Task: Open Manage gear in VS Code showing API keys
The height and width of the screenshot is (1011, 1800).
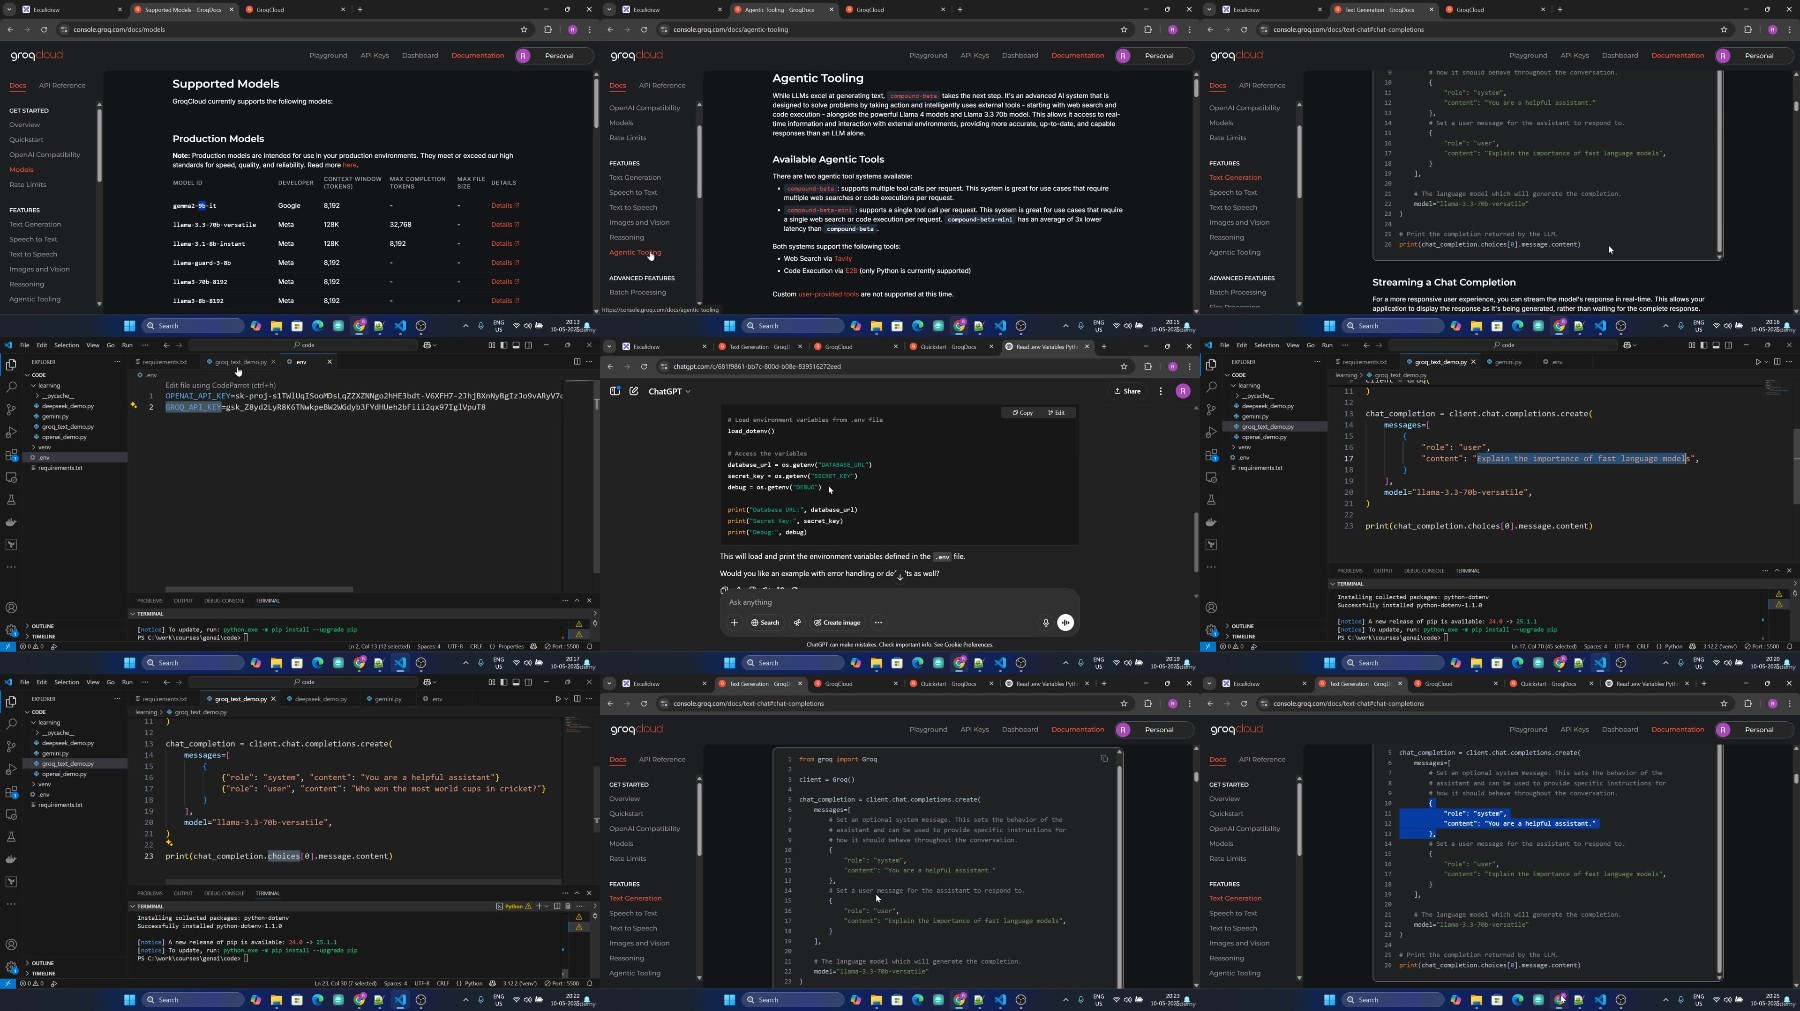Action: click(11, 630)
